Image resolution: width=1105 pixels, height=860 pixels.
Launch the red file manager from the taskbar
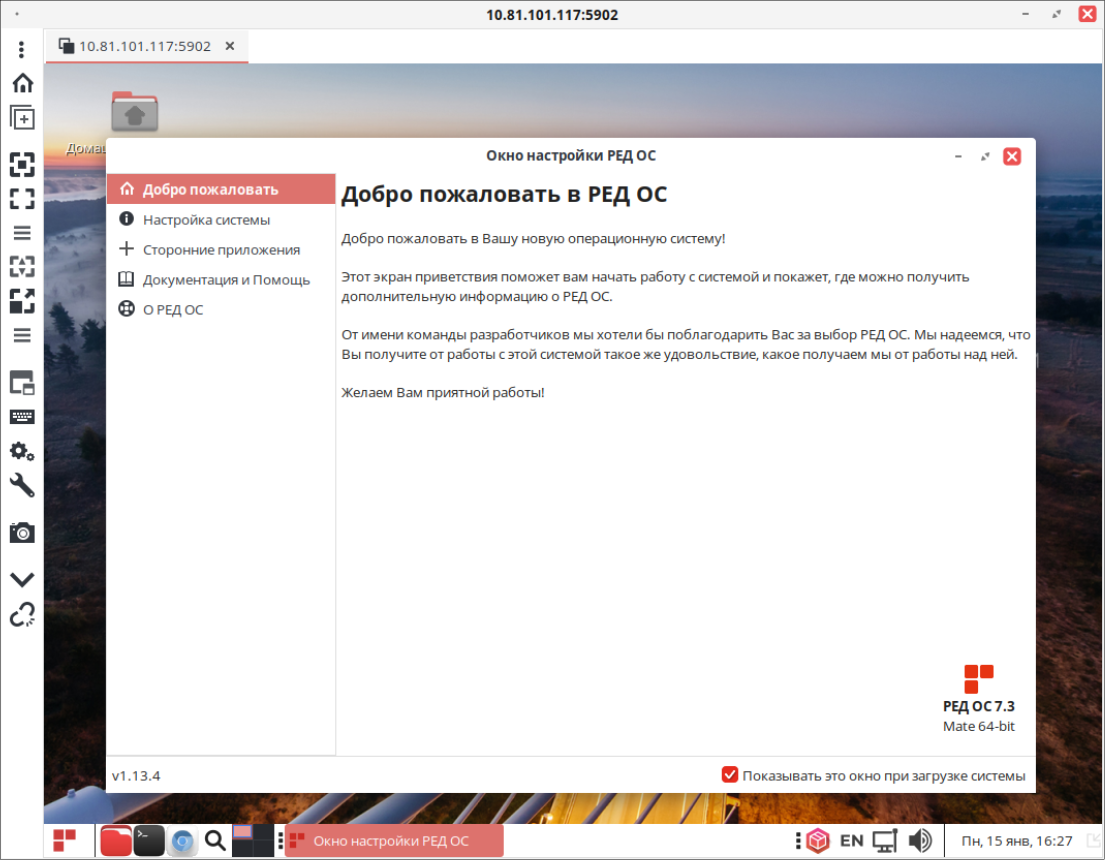point(116,840)
